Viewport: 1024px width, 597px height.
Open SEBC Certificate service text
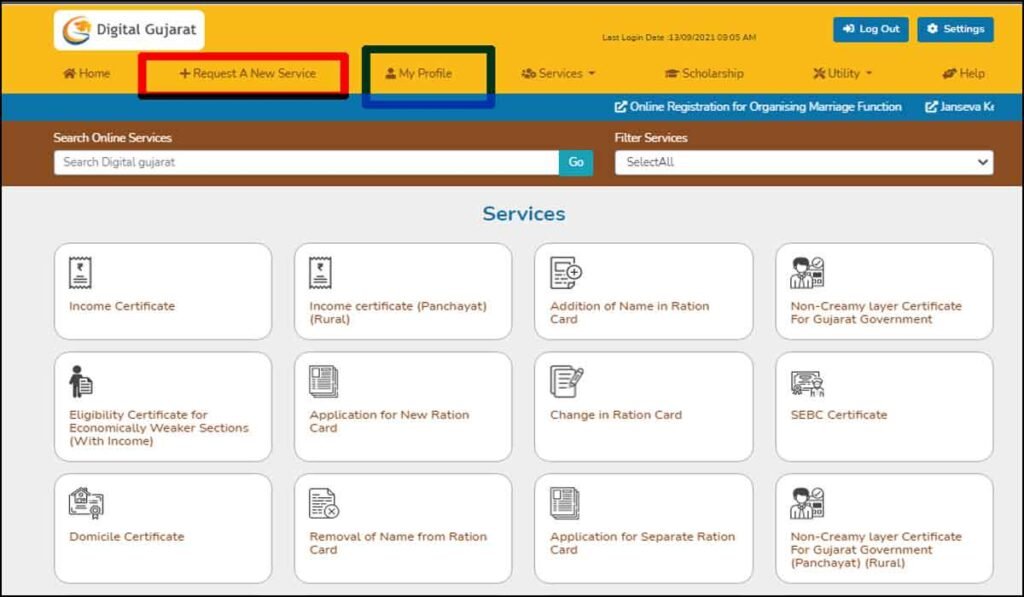point(839,415)
